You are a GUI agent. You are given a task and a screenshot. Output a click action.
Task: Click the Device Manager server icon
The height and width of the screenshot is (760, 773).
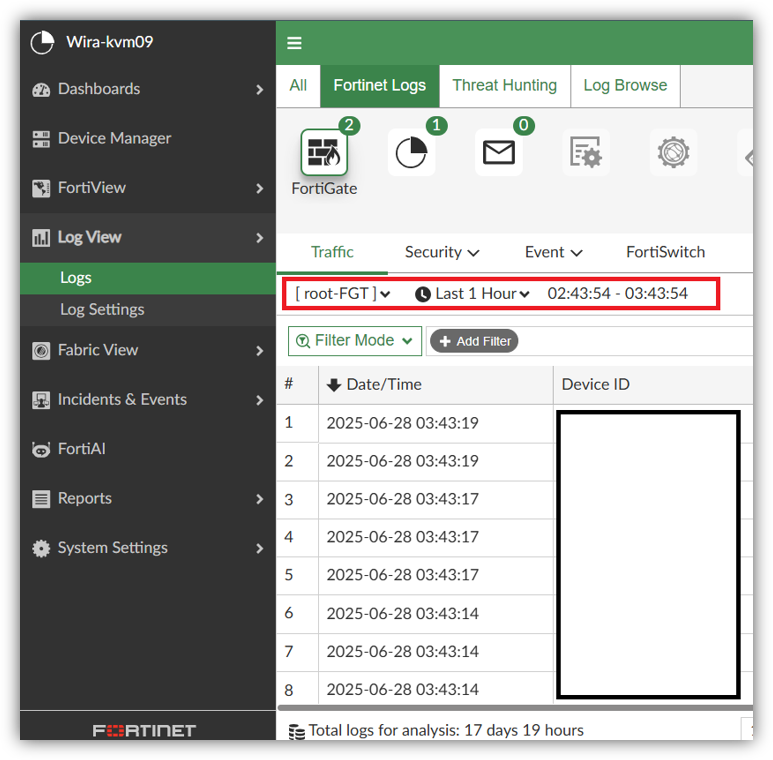41,139
